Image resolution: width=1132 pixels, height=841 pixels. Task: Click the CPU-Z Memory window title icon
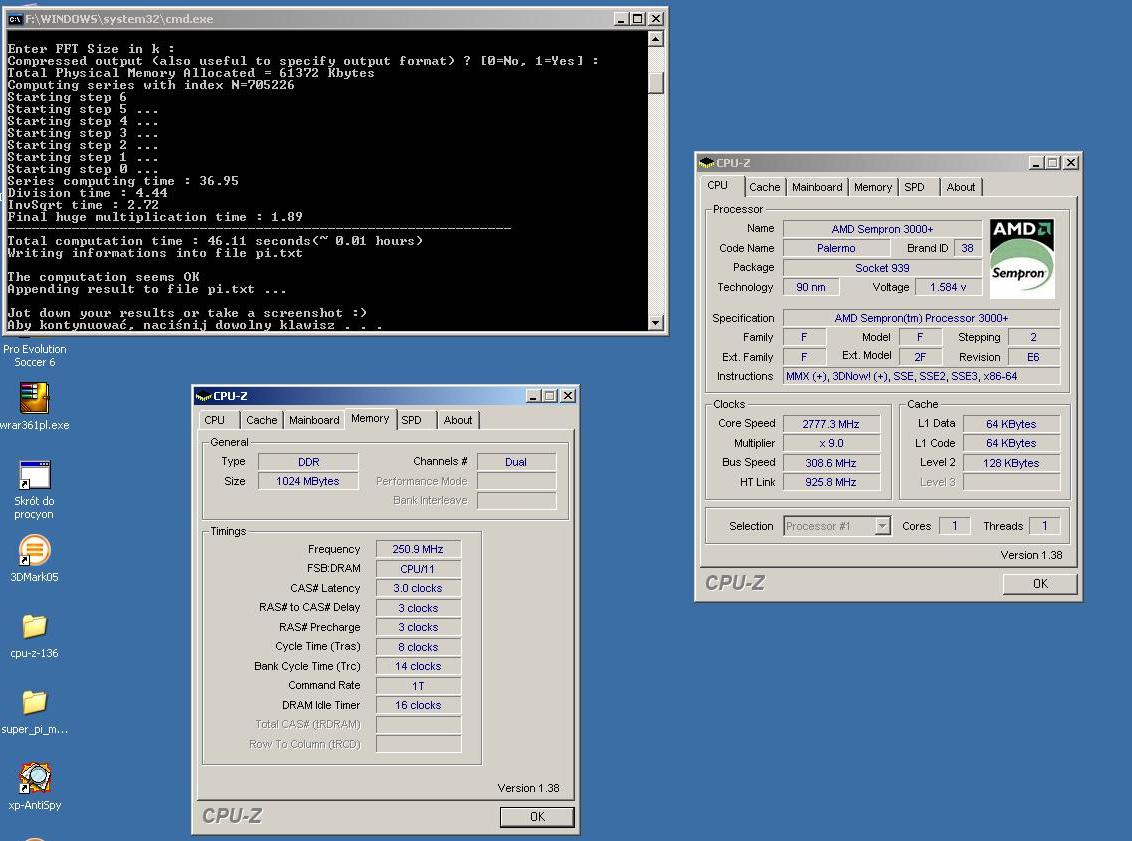[203, 396]
